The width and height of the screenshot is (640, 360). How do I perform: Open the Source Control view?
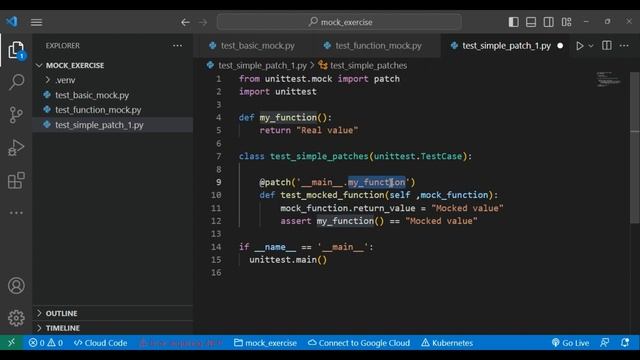pyautogui.click(x=16, y=115)
